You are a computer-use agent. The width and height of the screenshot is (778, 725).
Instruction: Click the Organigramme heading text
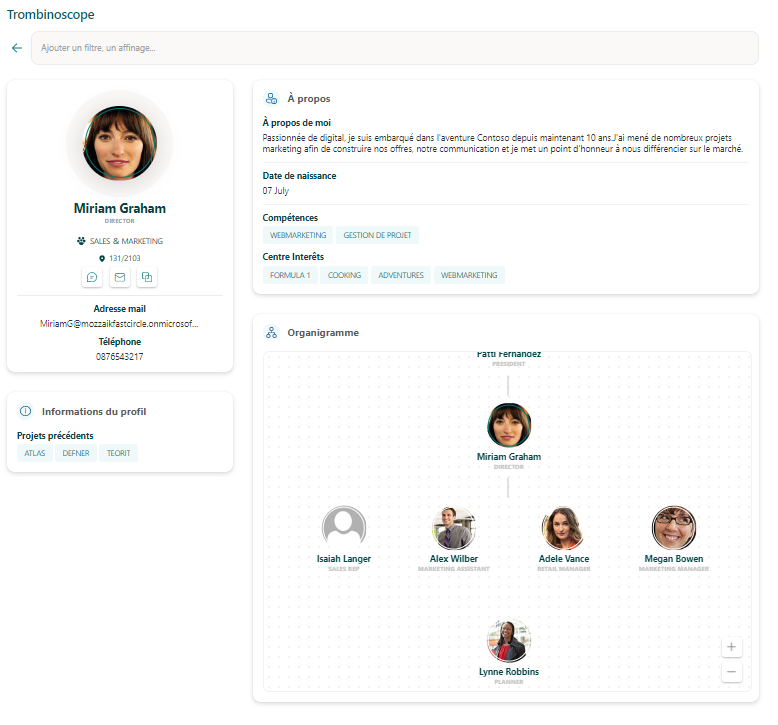click(x=323, y=332)
